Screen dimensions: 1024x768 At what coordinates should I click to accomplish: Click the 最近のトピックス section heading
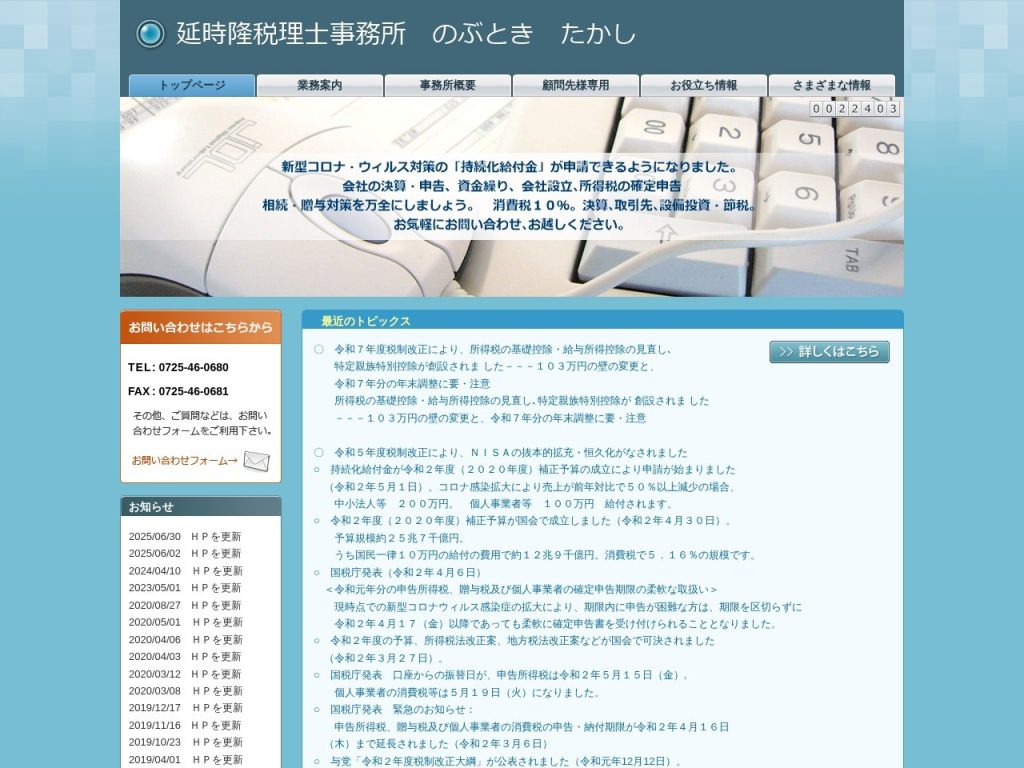(366, 321)
